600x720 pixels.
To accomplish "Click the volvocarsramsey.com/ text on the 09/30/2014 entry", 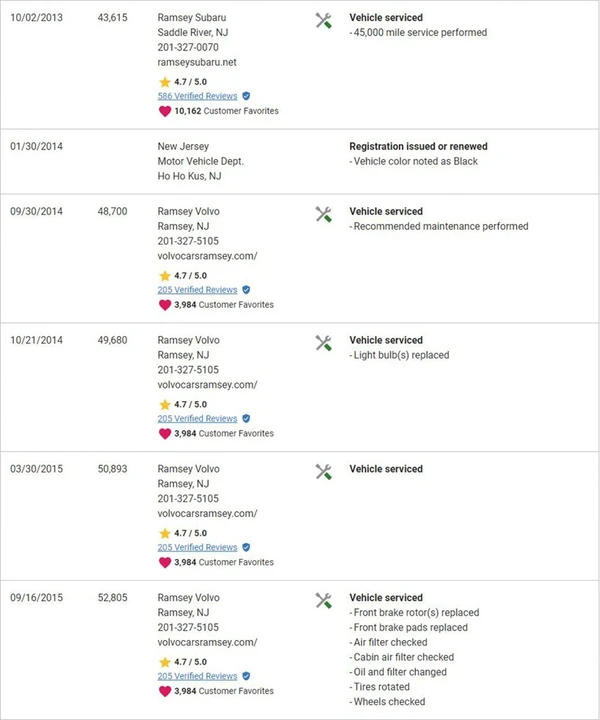I will click(207, 256).
